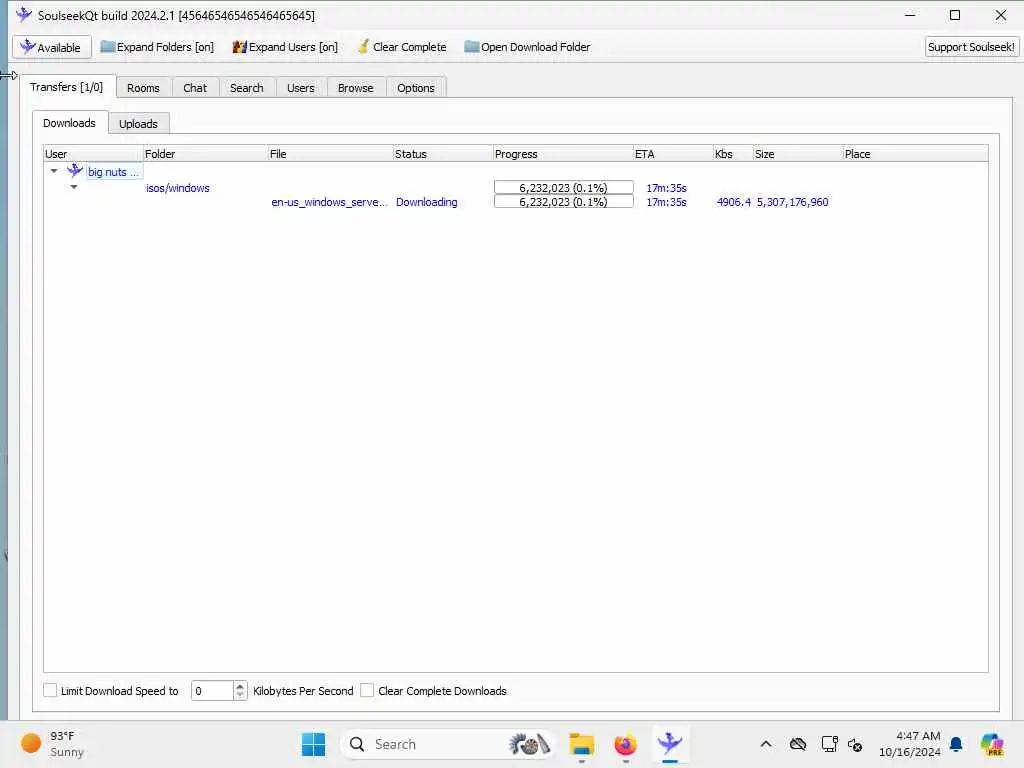Sort by the Folder column header
This screenshot has width=1024, height=768.
point(205,154)
